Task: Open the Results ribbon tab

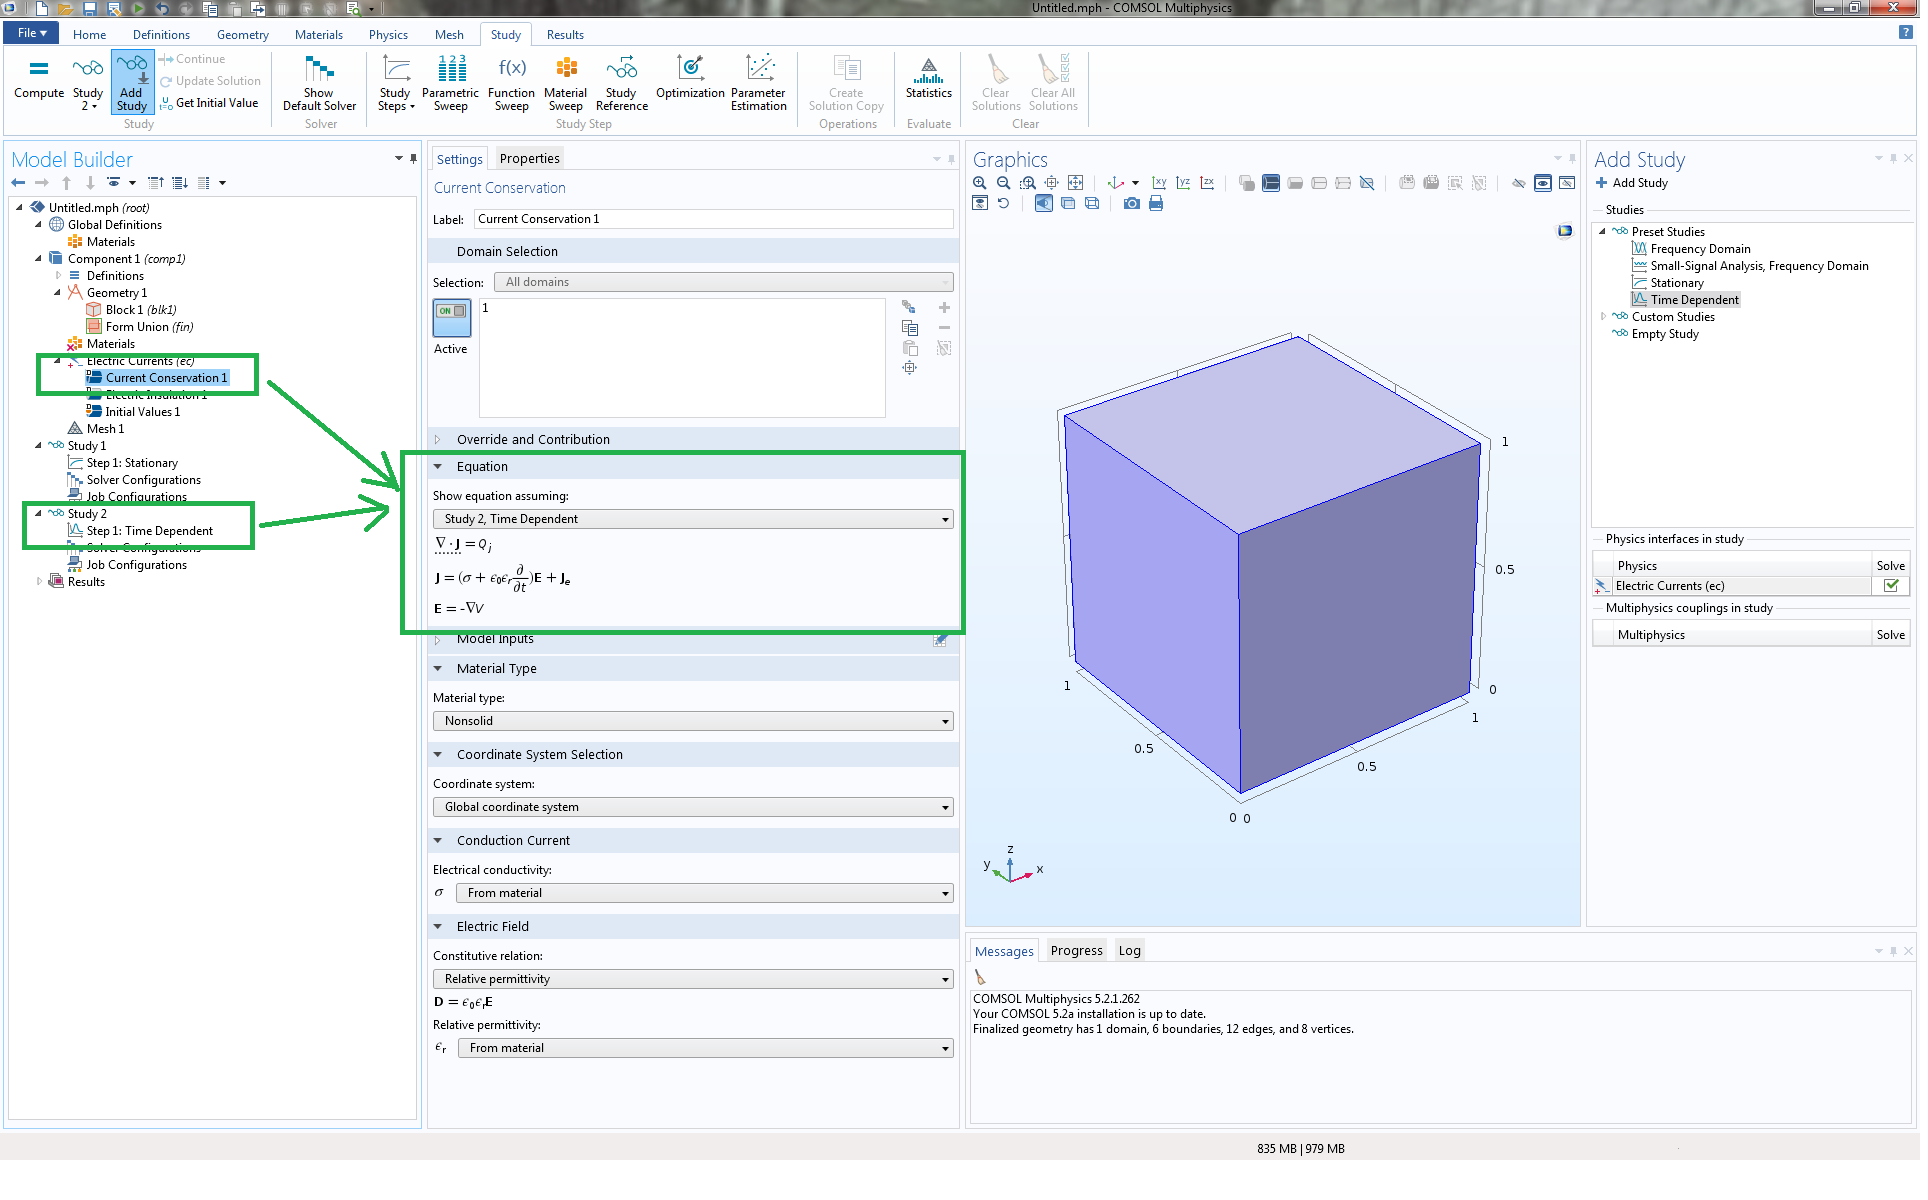Action: (x=565, y=35)
